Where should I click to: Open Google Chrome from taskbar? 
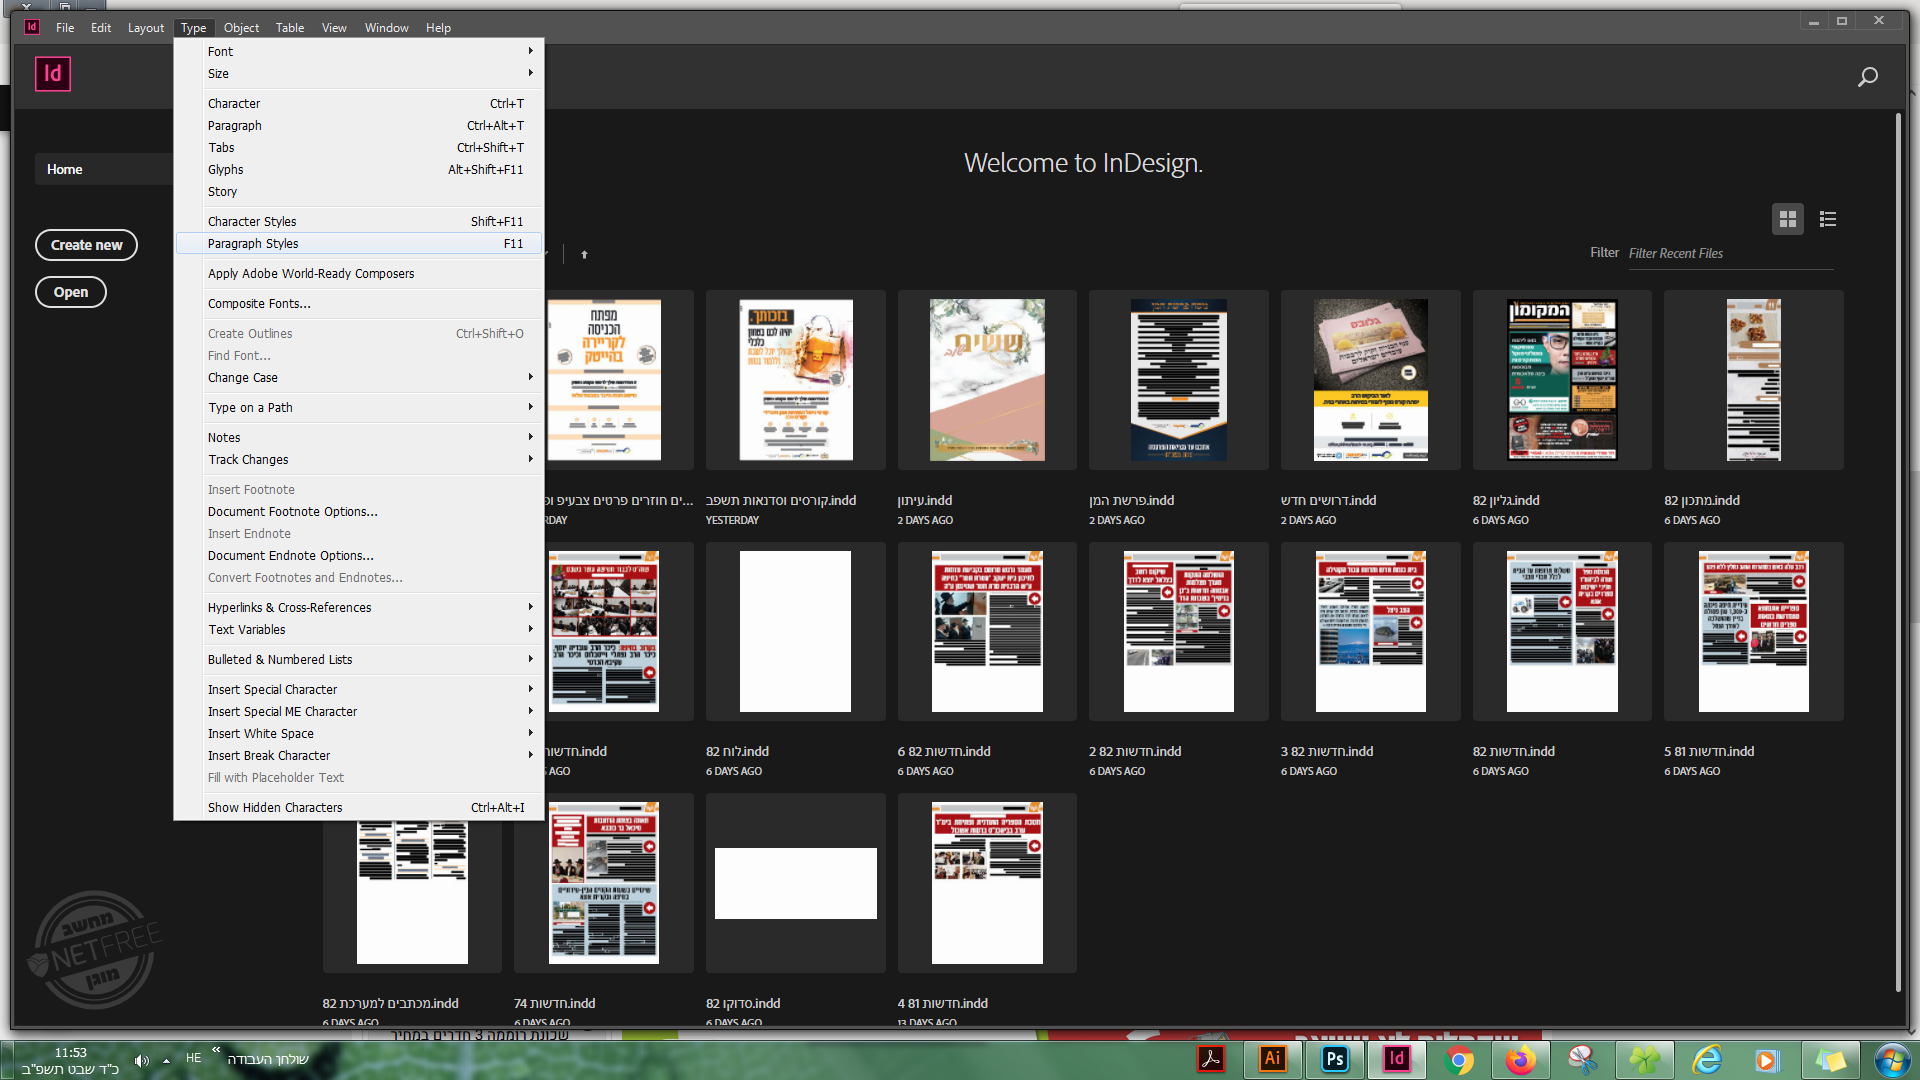(x=1459, y=1059)
